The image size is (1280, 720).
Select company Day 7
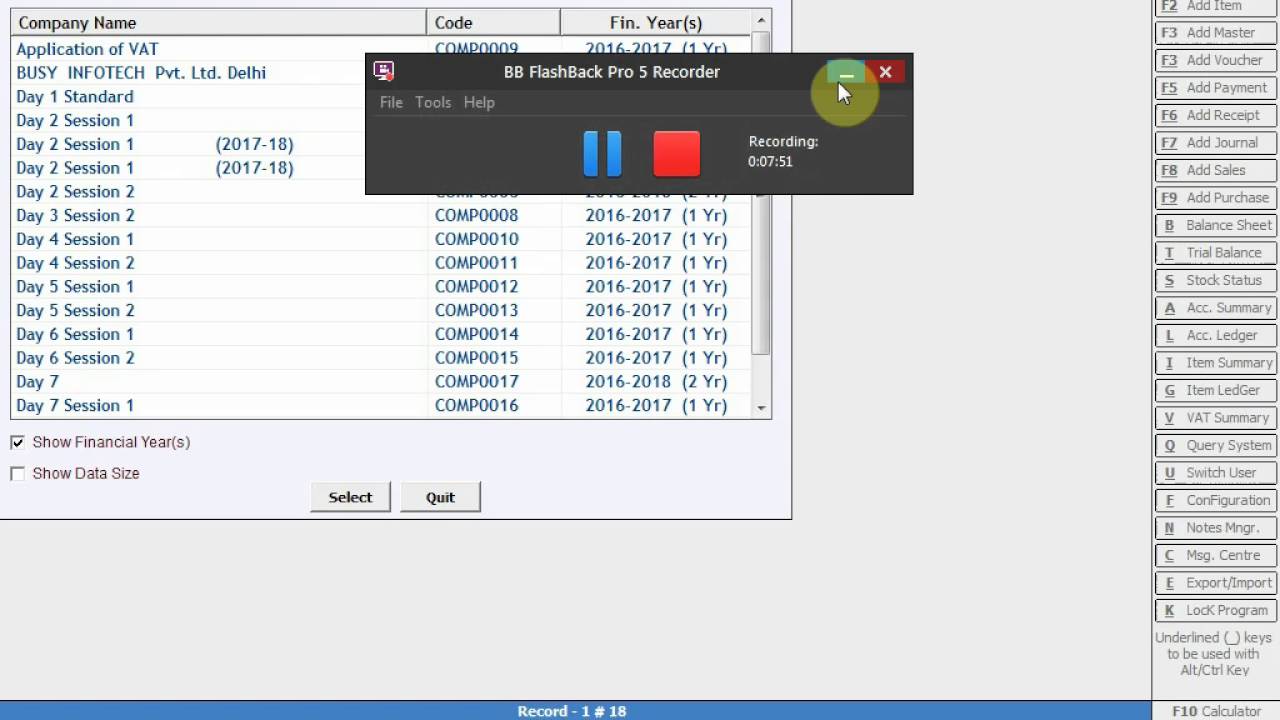point(380,382)
